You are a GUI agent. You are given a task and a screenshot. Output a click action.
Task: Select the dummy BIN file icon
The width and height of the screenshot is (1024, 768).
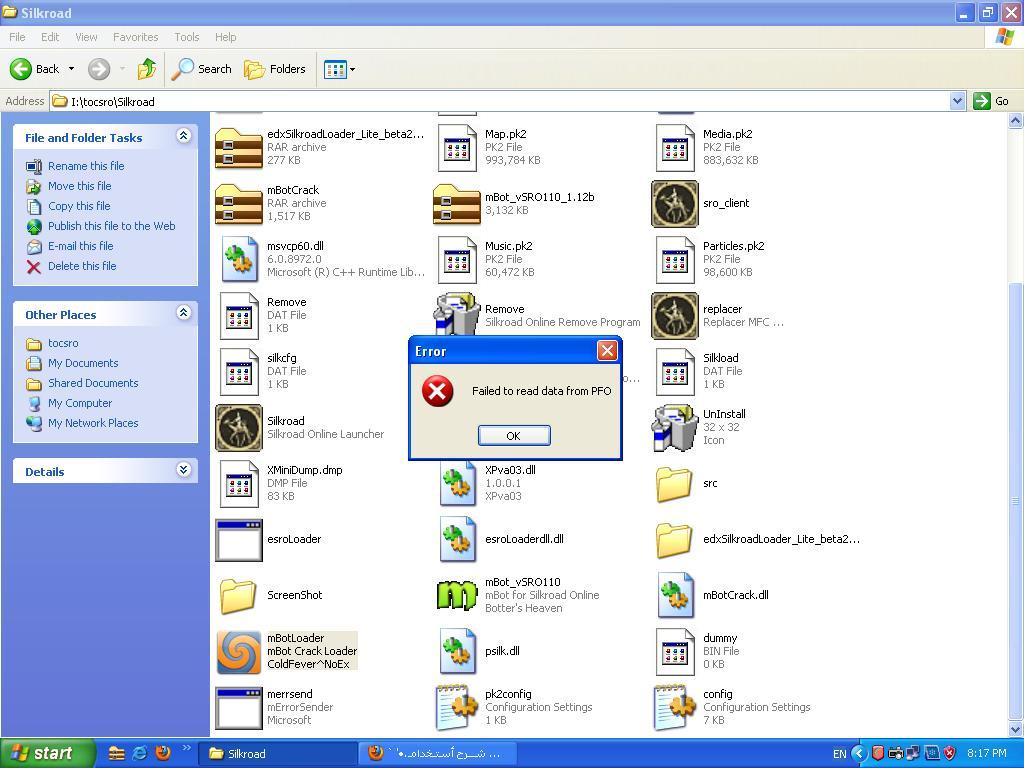click(675, 652)
